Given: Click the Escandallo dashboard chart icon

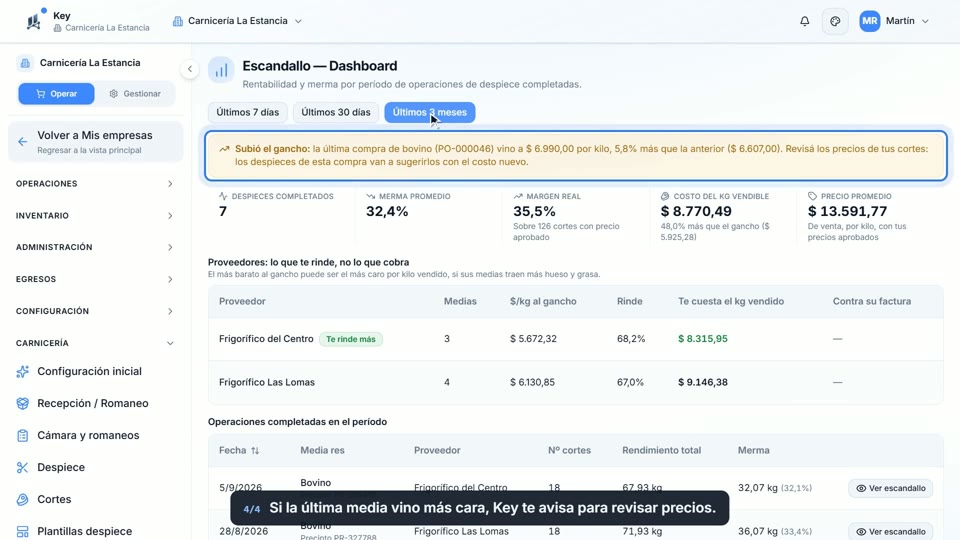Looking at the screenshot, I should click(221, 70).
